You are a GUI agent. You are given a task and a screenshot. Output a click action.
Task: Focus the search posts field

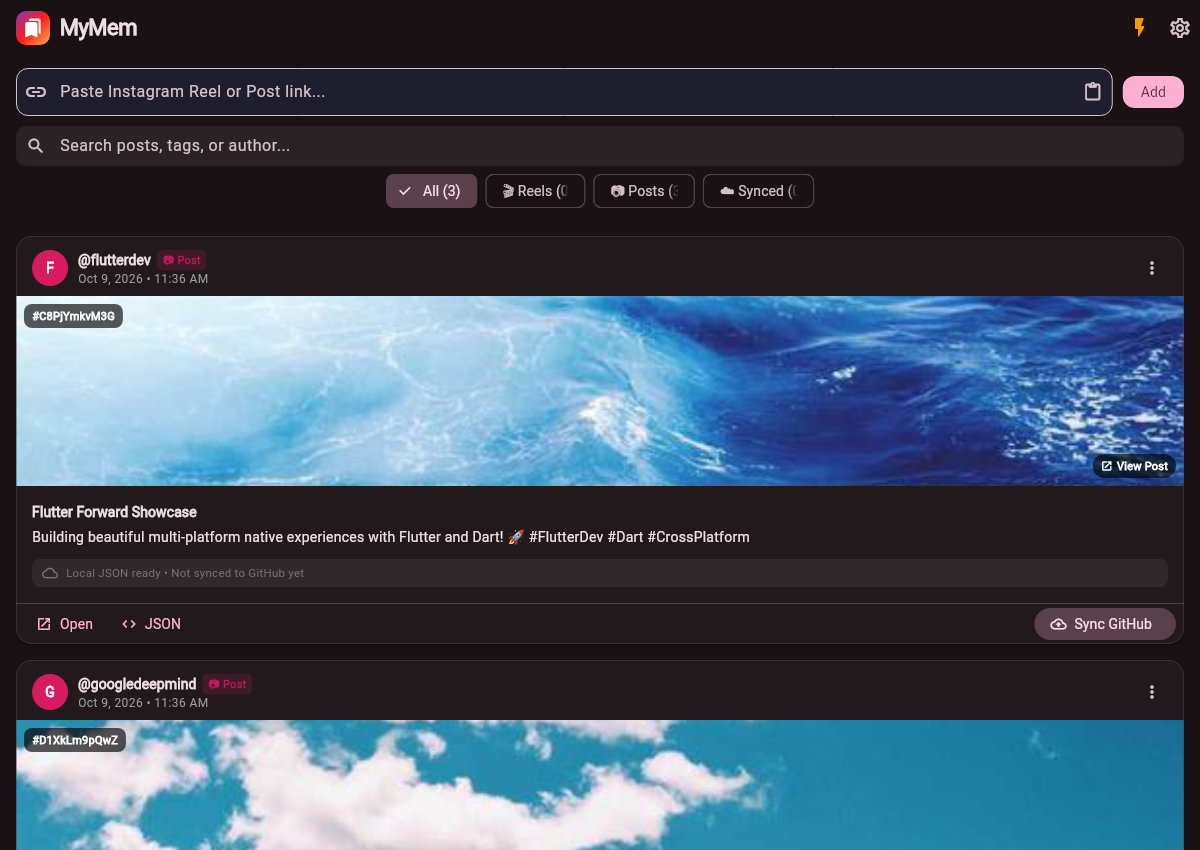600,146
